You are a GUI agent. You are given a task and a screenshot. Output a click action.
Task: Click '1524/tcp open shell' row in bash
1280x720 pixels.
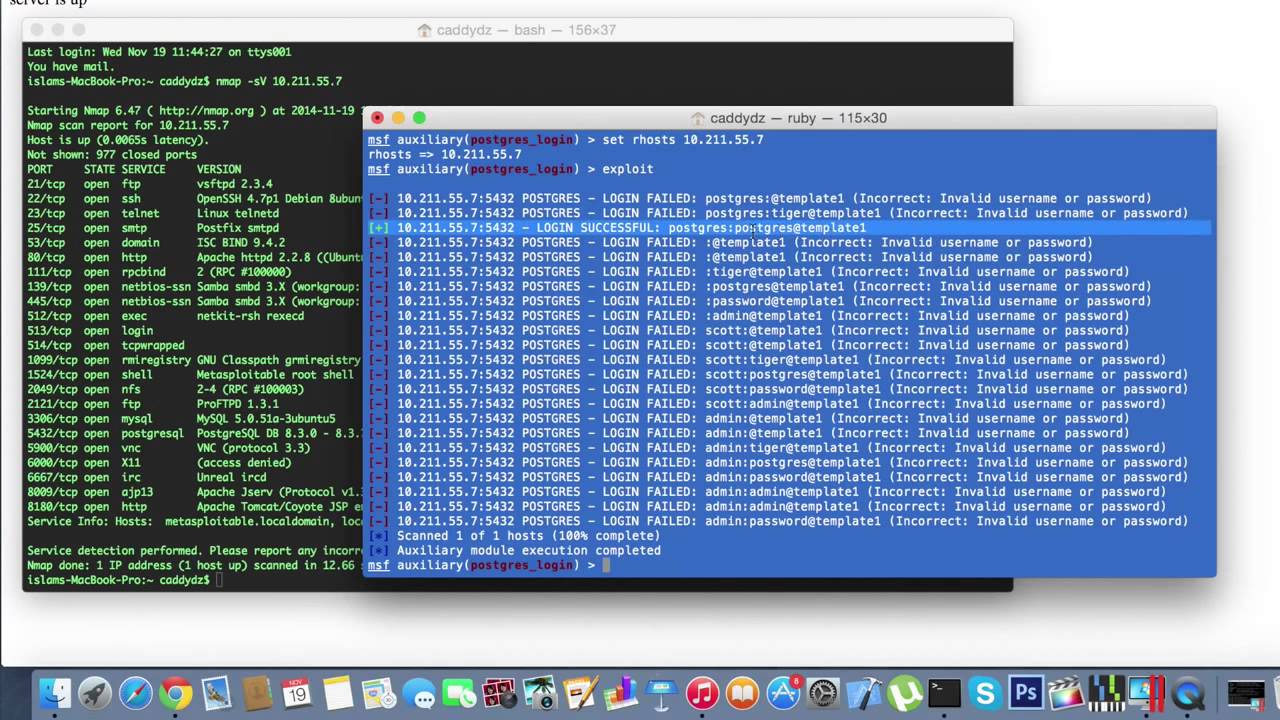[190, 374]
